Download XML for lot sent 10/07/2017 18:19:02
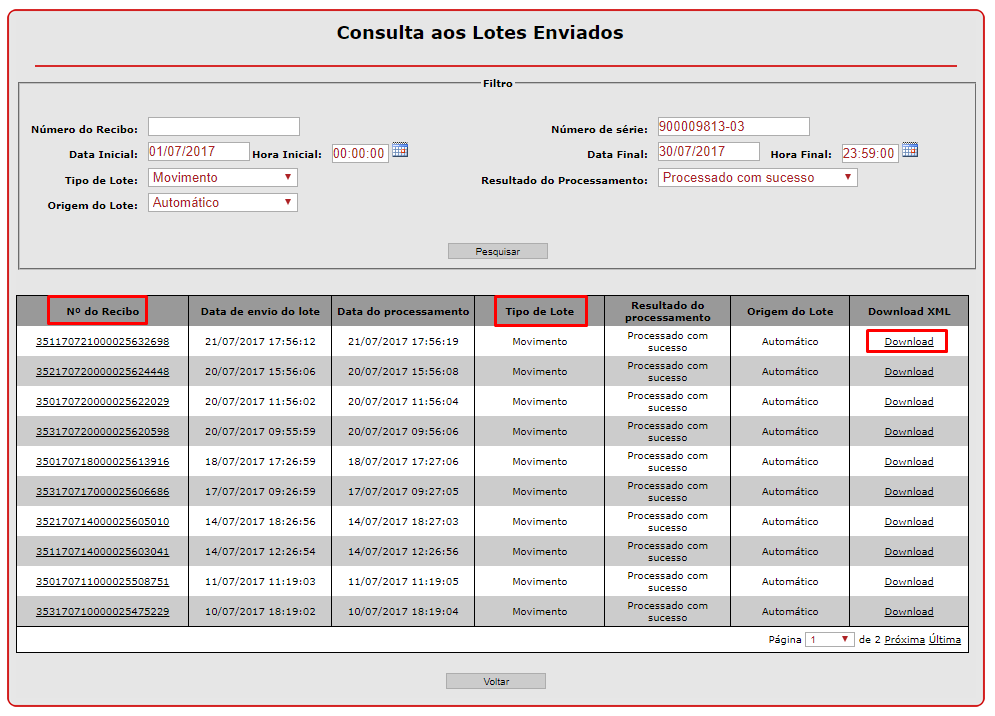This screenshot has height=716, width=995. pyautogui.click(x=909, y=612)
